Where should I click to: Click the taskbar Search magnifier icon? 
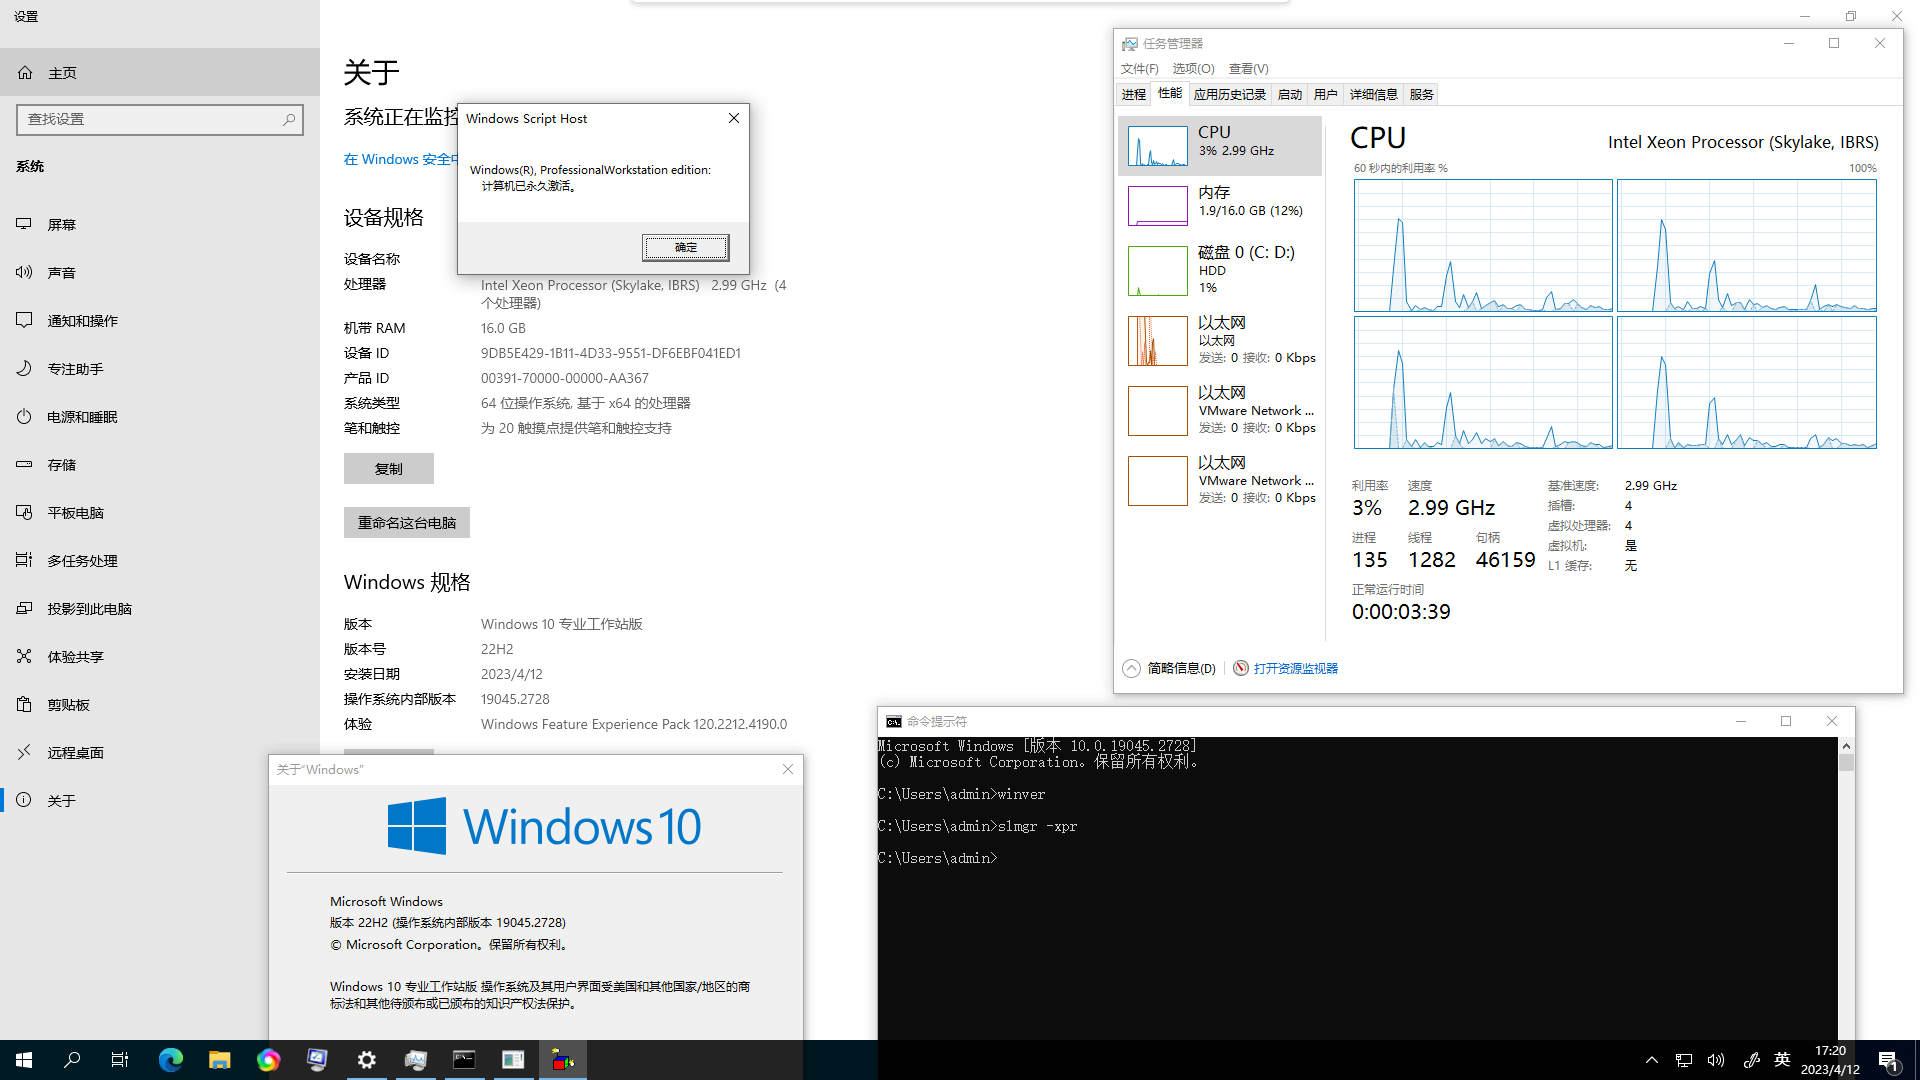(x=72, y=1060)
